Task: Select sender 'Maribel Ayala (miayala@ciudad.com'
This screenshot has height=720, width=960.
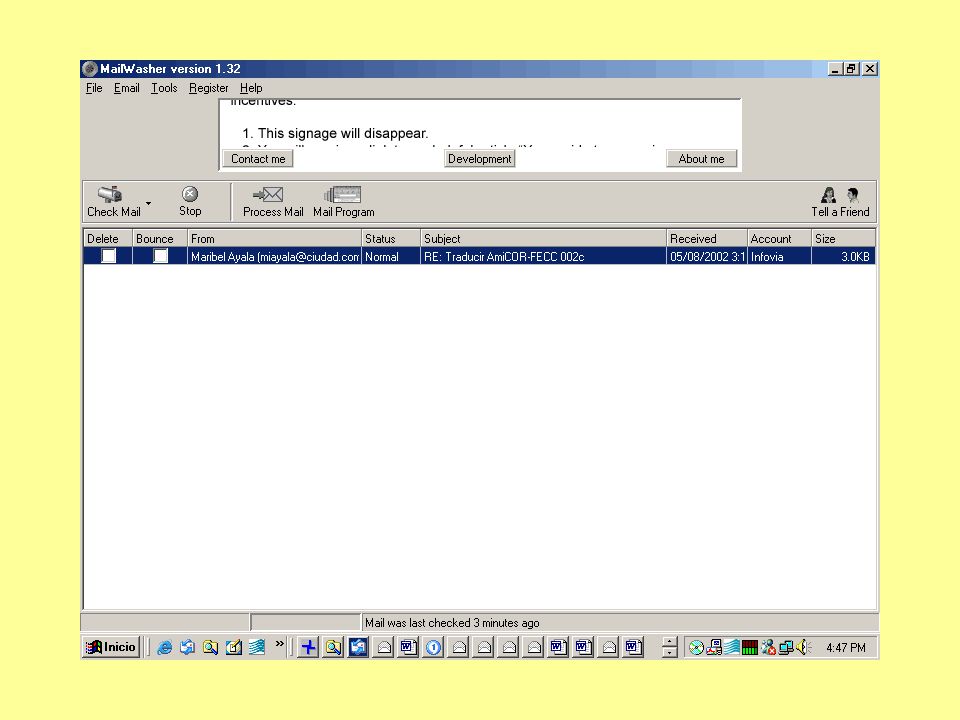Action: pos(275,257)
